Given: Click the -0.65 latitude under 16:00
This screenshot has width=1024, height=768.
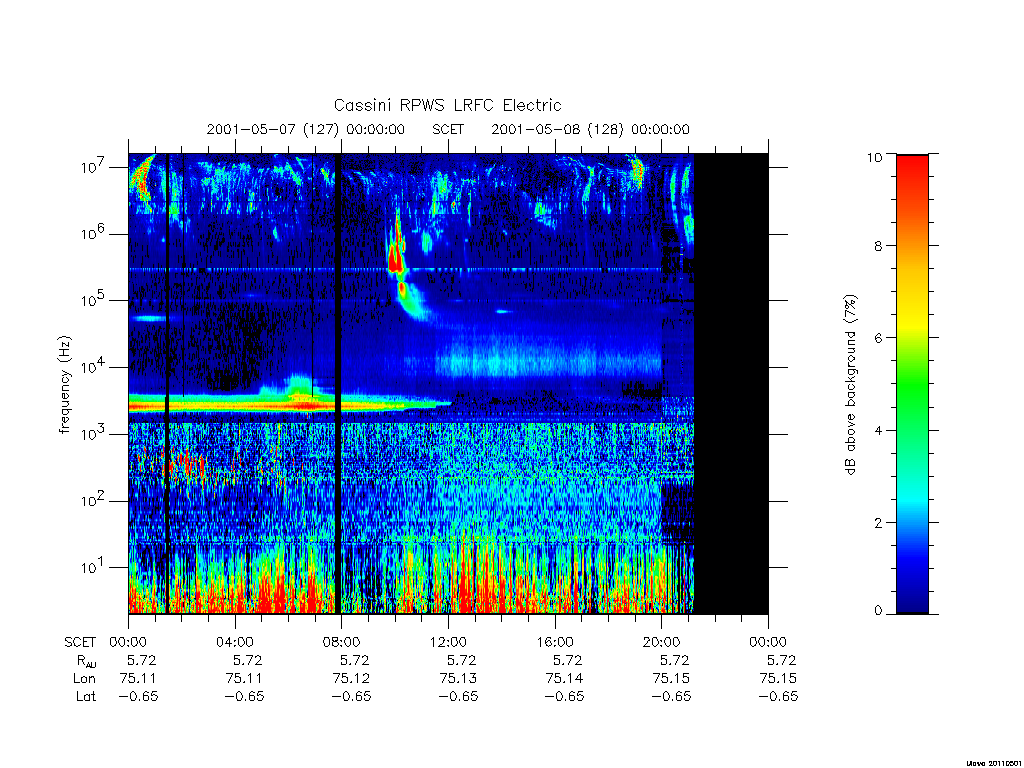Looking at the screenshot, I should pos(564,696).
